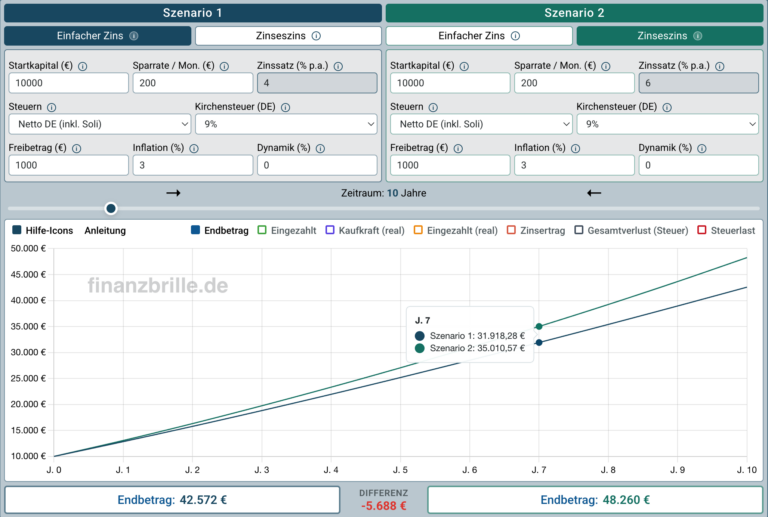Toggle the Hilfe-Icons checkbox

coord(17,230)
